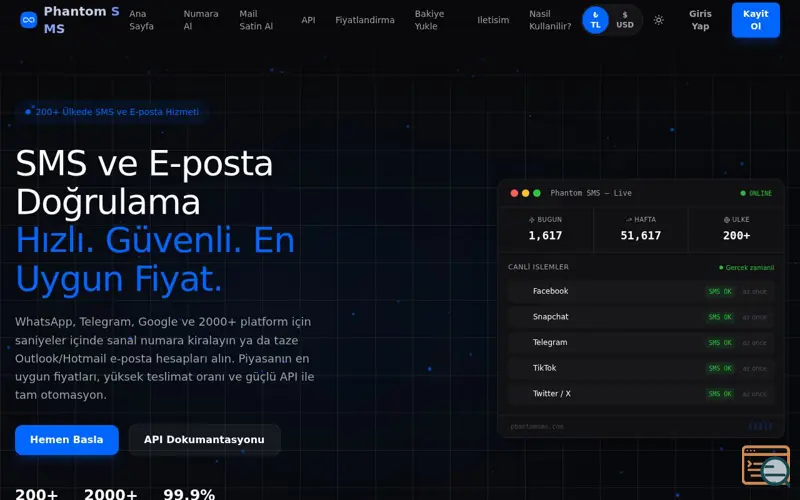
Task: Open the API nav link
Action: [x=308, y=20]
